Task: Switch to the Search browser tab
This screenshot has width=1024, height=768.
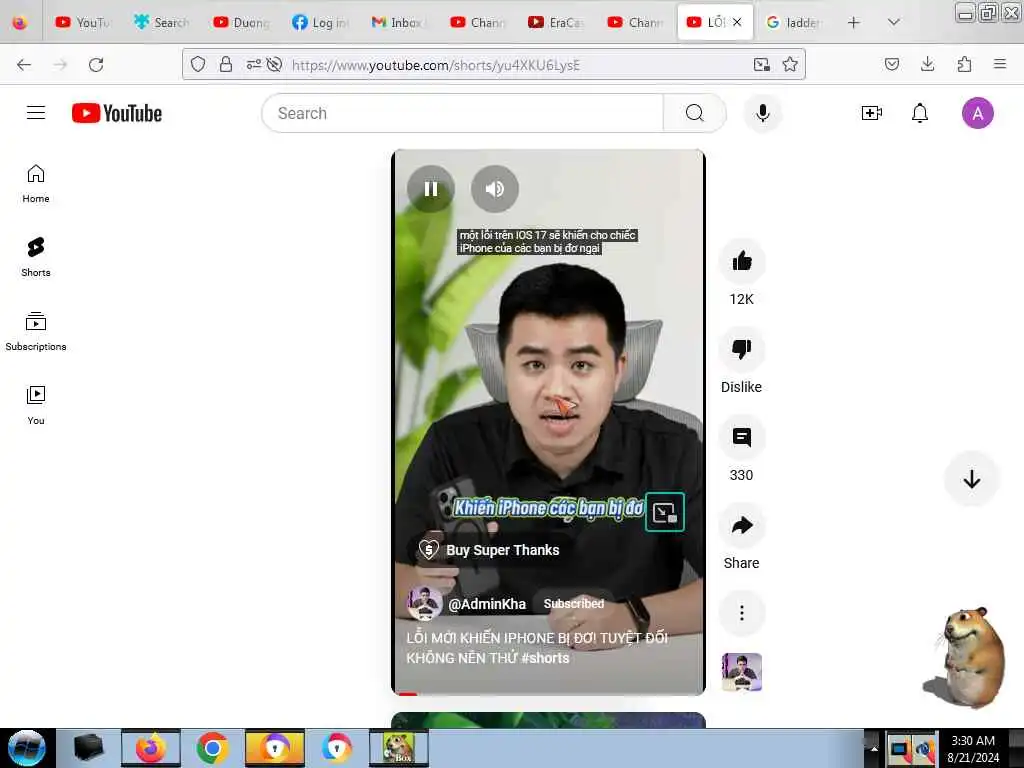Action: (x=161, y=22)
